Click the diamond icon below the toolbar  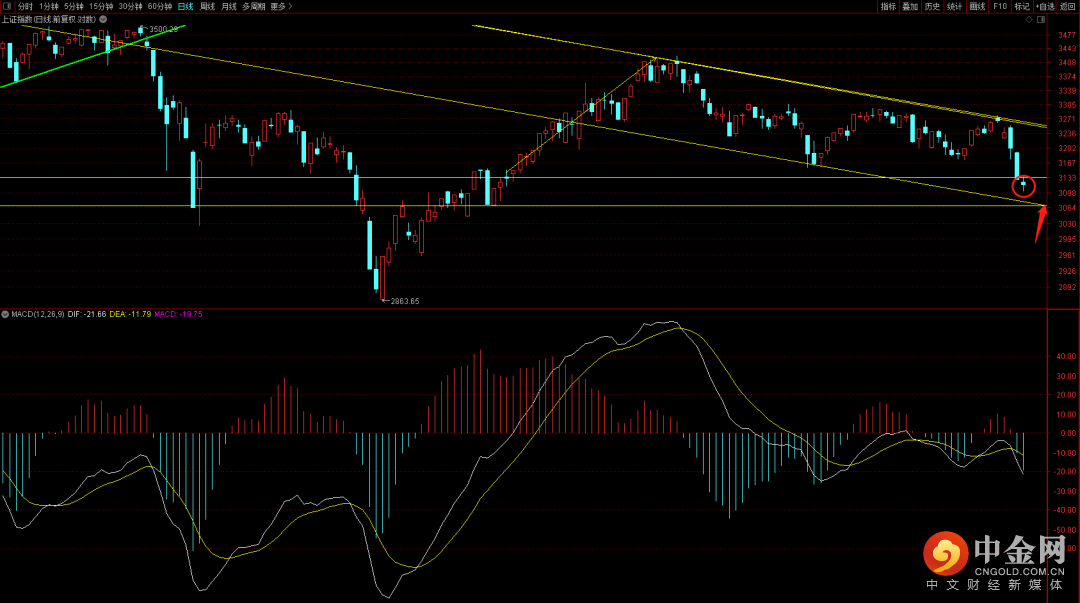click(1031, 19)
